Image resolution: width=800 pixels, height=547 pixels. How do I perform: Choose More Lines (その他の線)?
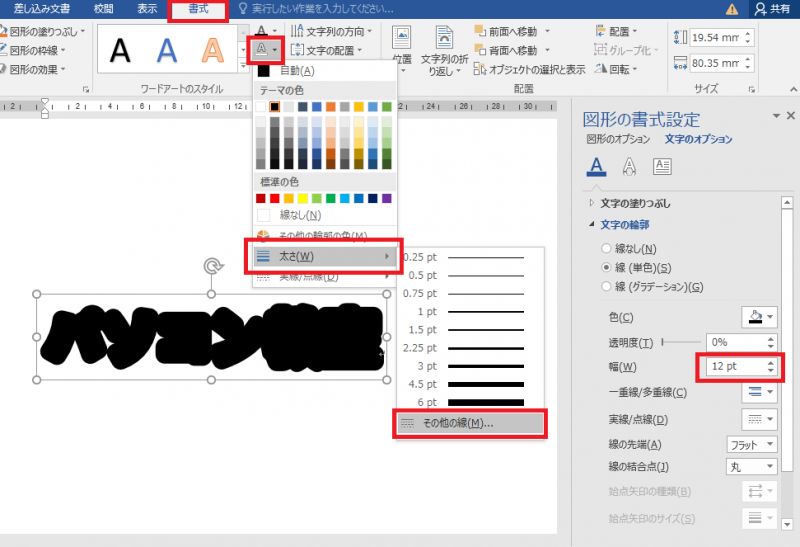[470, 423]
